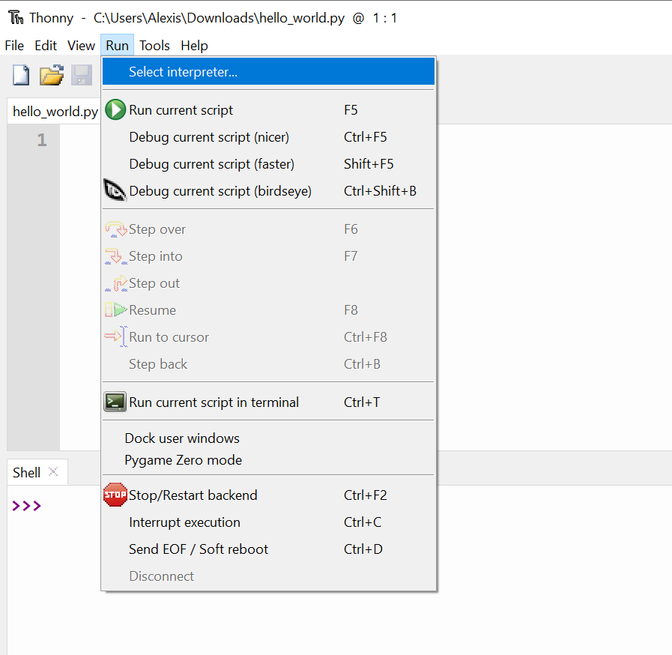Switch to the hello_world.py editor tab

coord(55,111)
